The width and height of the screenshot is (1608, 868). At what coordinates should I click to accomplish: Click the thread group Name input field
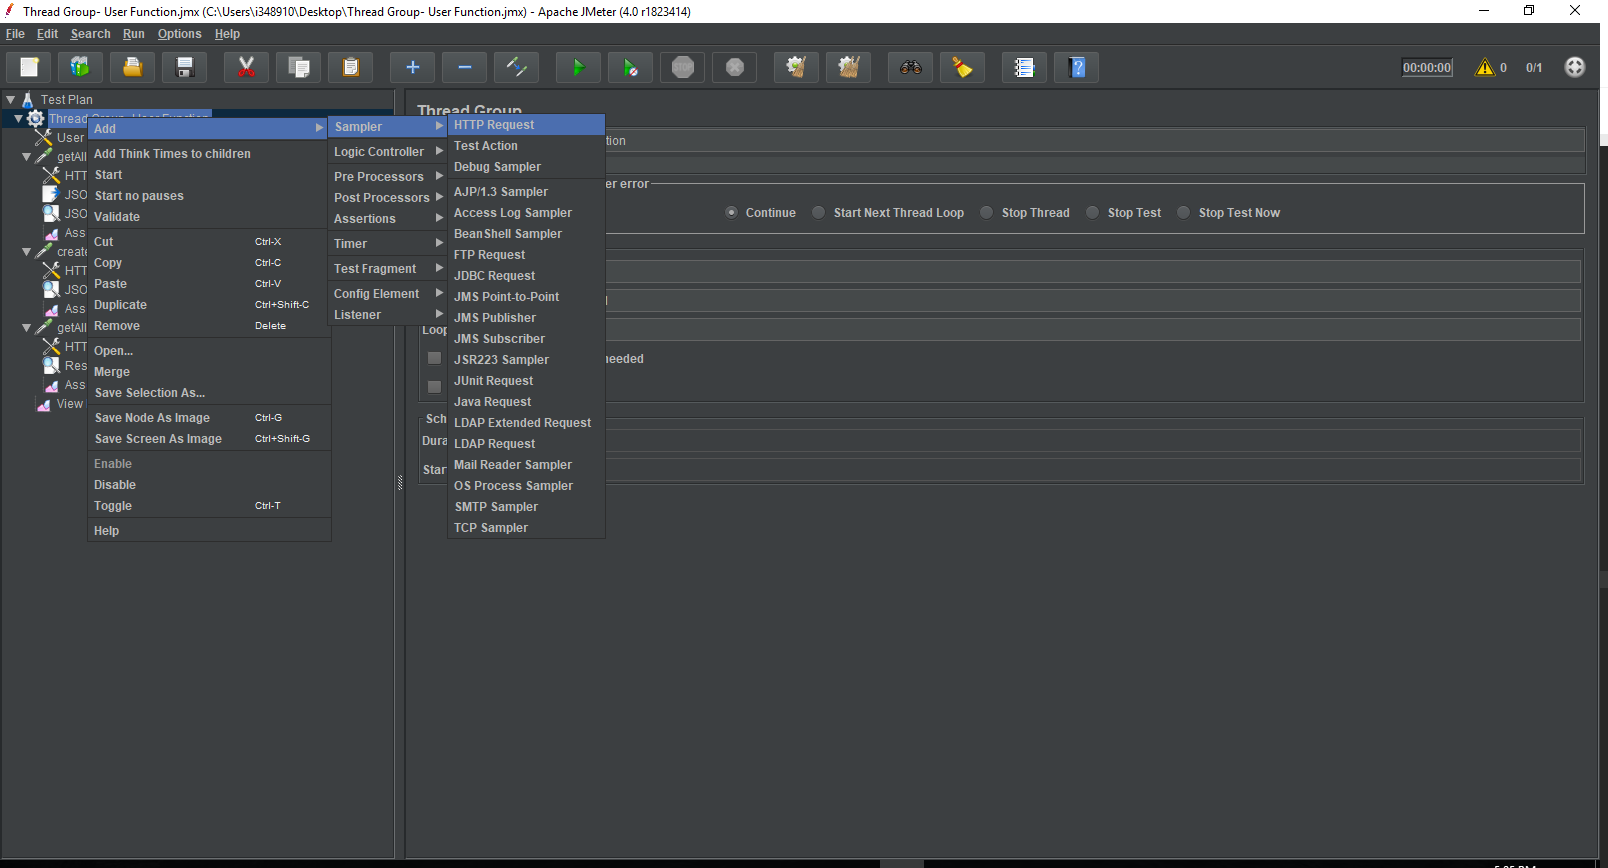point(1094,141)
